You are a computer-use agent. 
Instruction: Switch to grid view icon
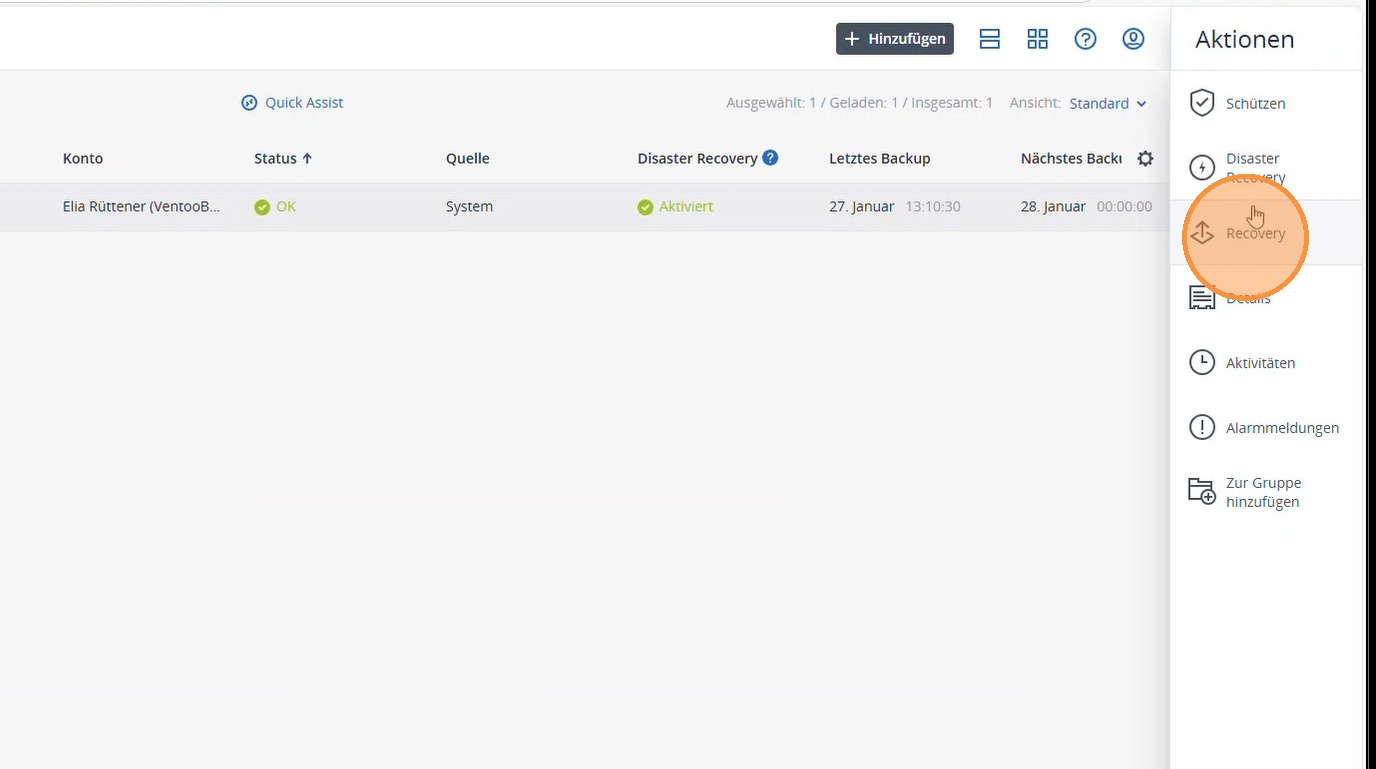pos(1038,39)
